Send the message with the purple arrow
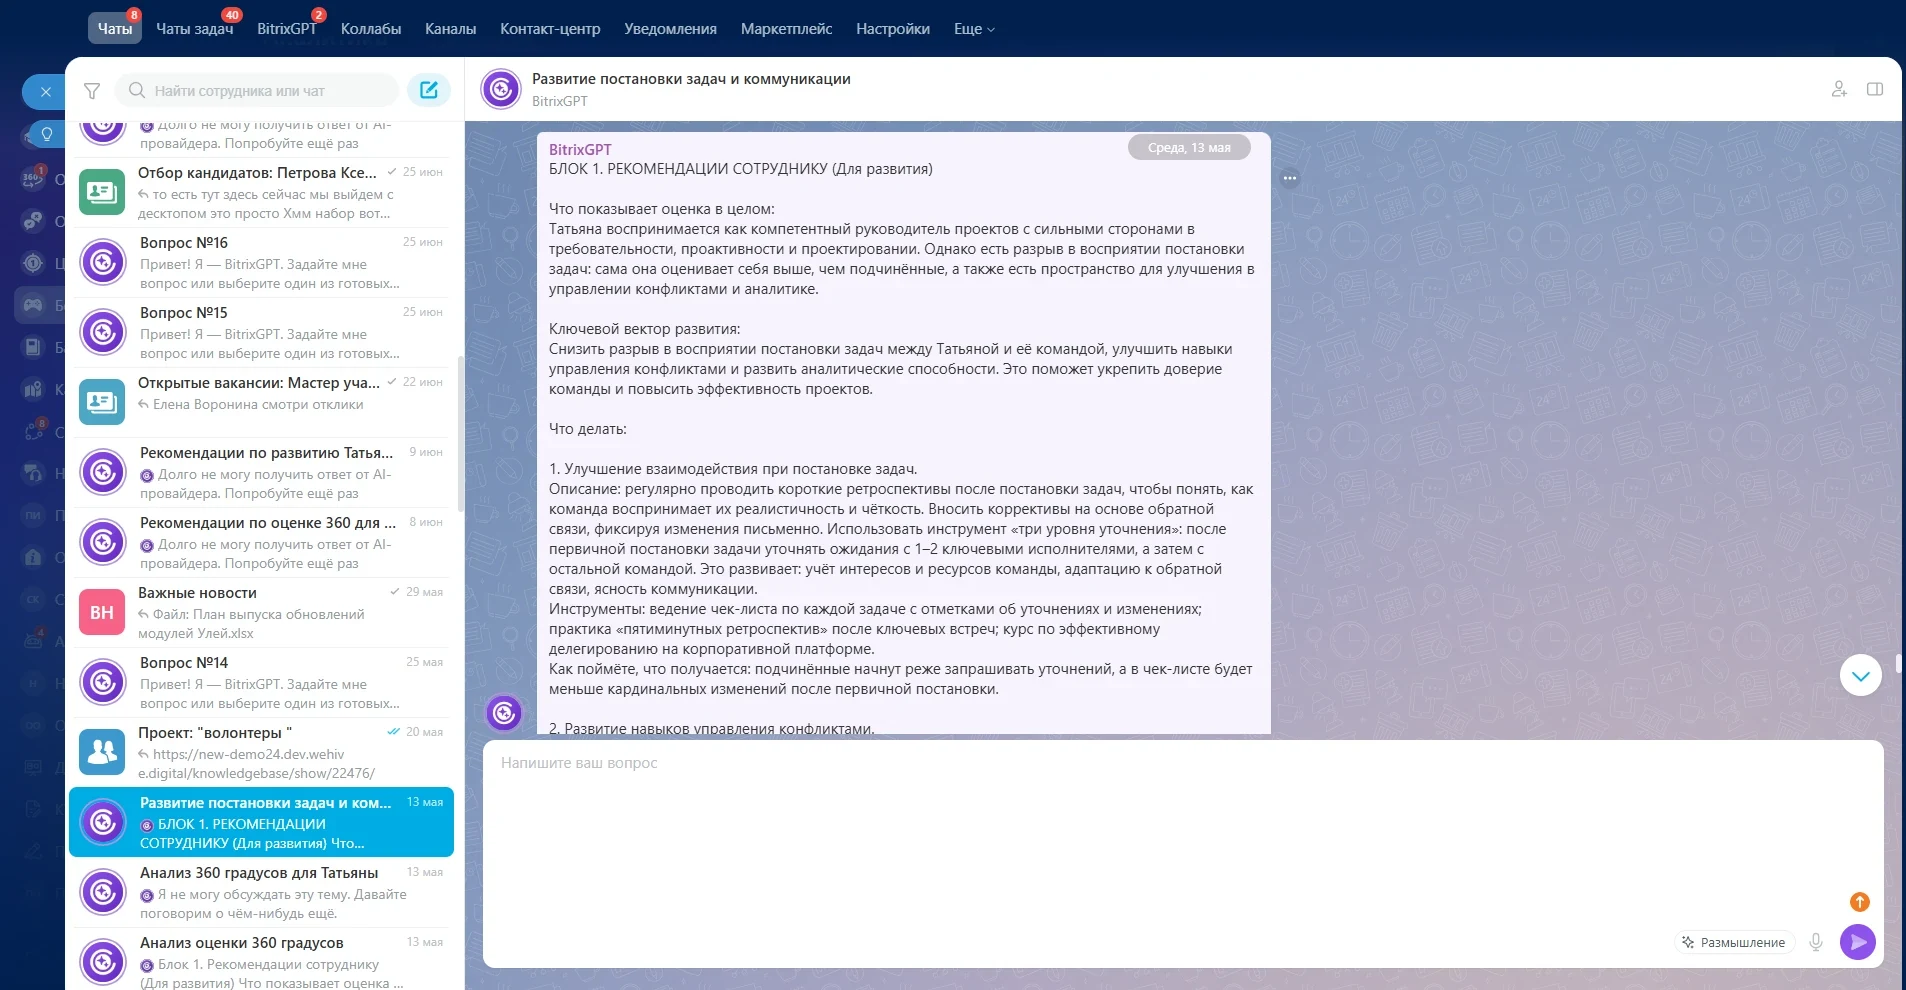 1858,942
